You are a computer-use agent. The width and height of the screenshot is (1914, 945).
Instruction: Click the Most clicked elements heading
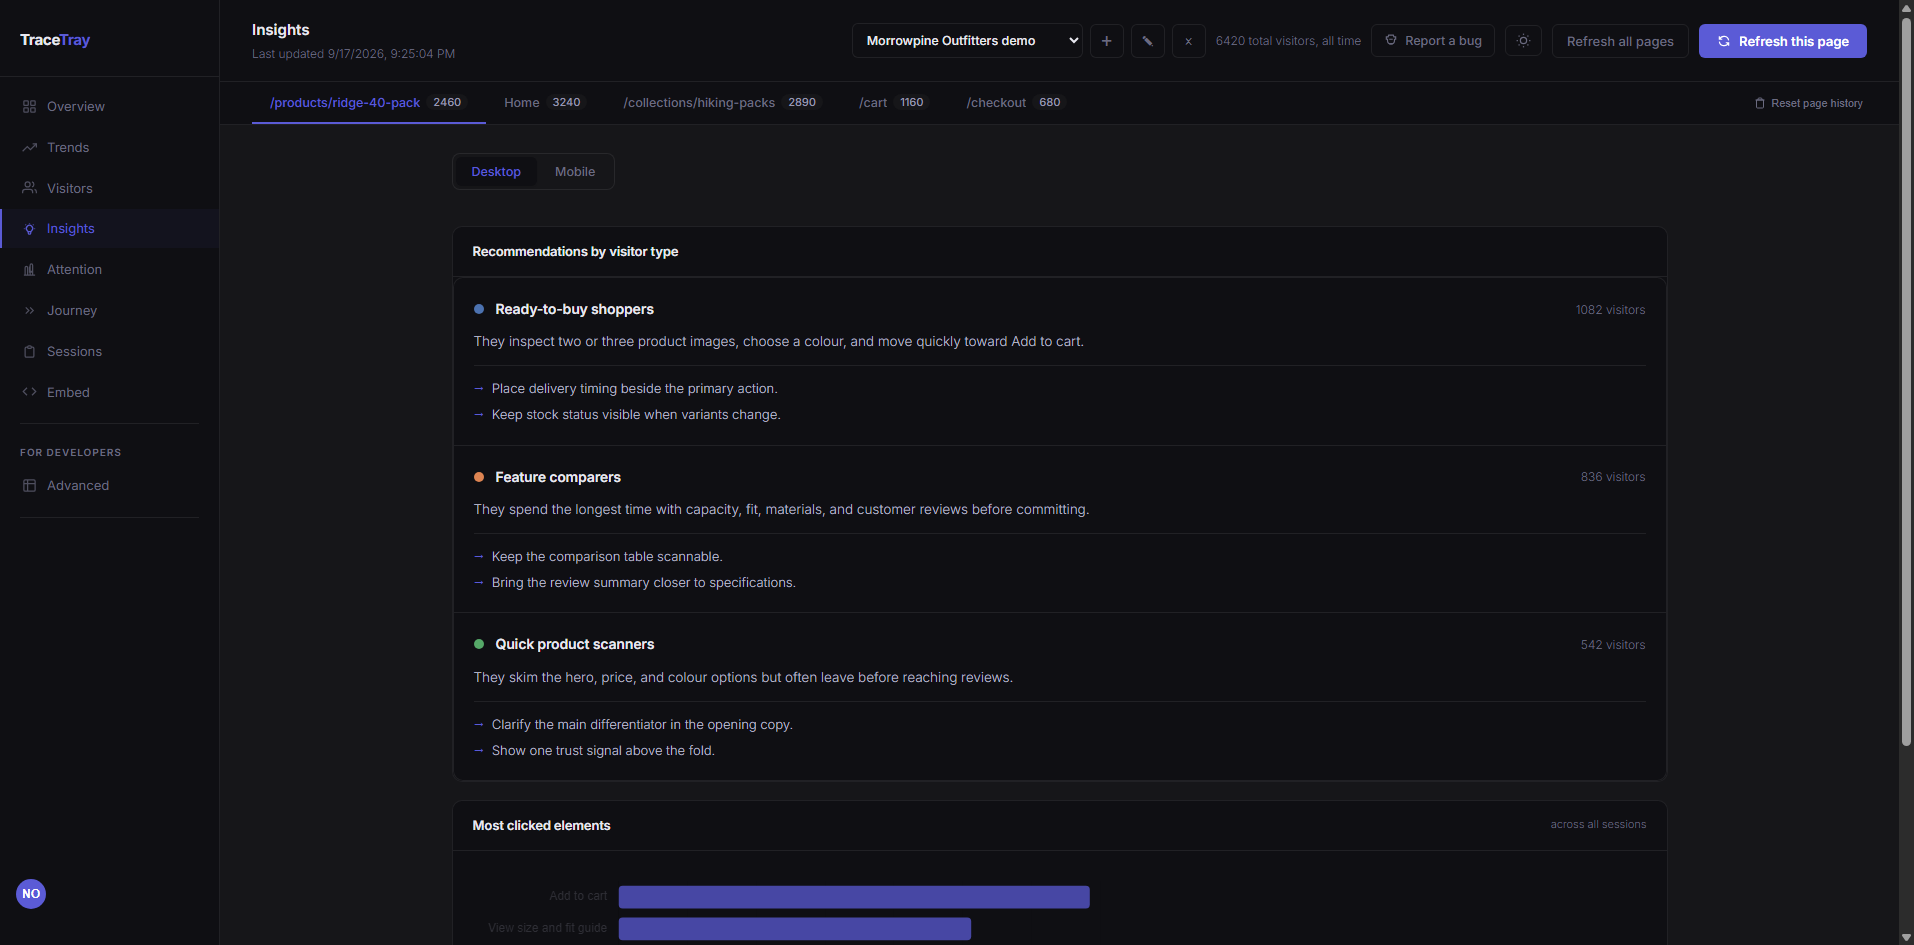(x=541, y=826)
